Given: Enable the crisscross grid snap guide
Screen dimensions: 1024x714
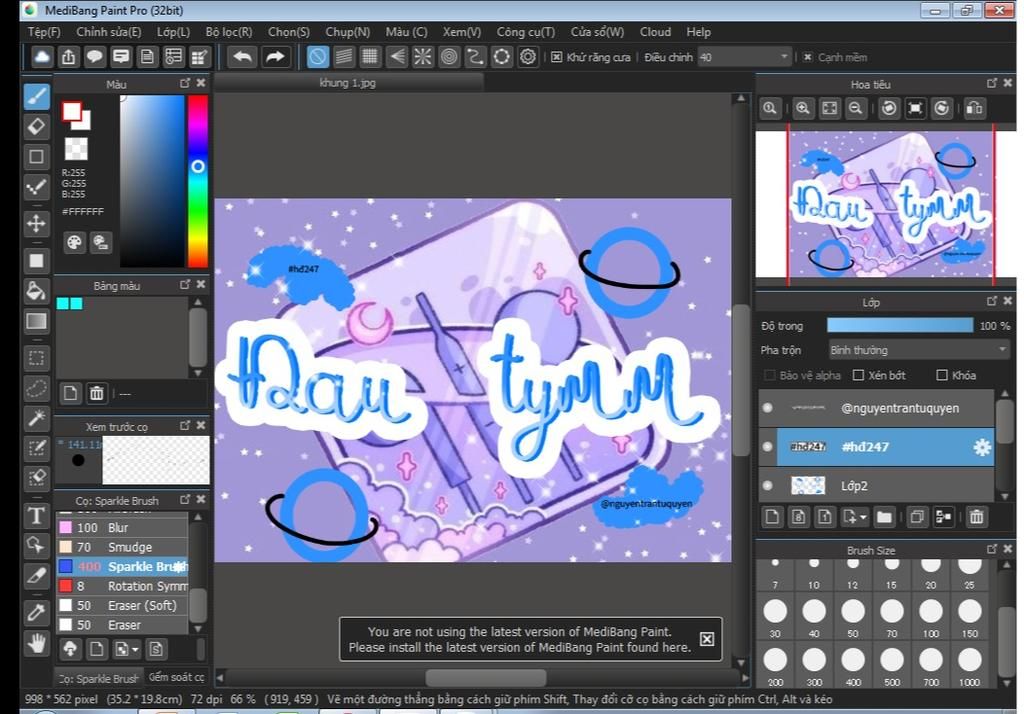Looking at the screenshot, I should click(370, 57).
